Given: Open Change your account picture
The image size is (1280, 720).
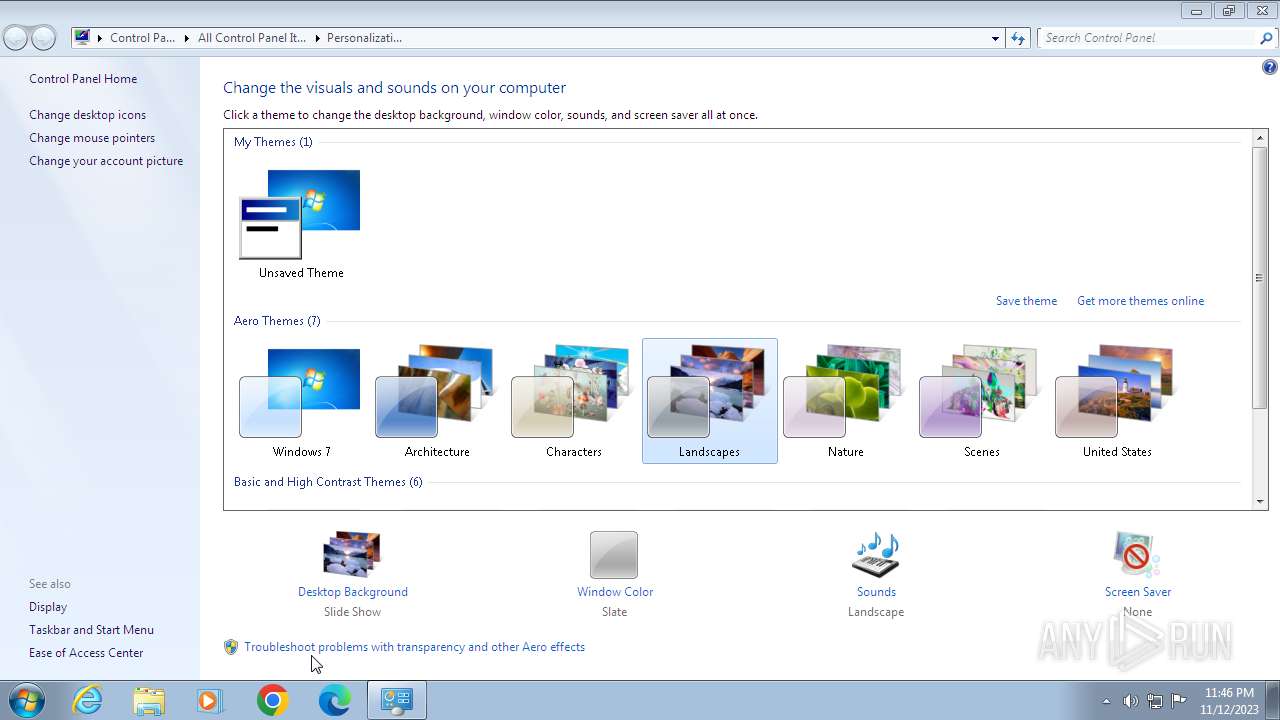Looking at the screenshot, I should (x=106, y=161).
